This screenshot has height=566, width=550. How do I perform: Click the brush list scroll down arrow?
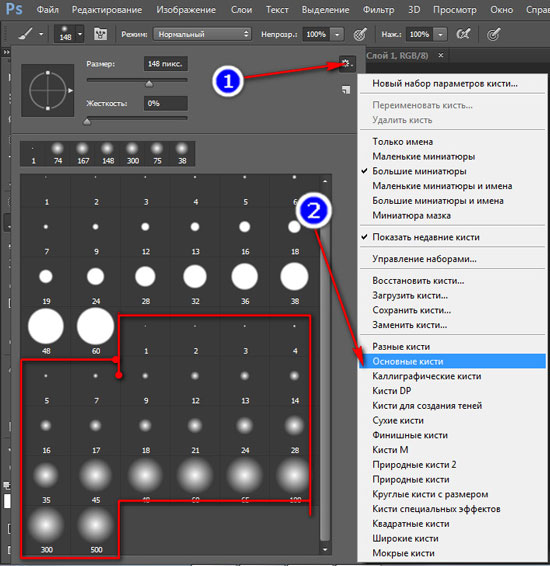tap(325, 549)
